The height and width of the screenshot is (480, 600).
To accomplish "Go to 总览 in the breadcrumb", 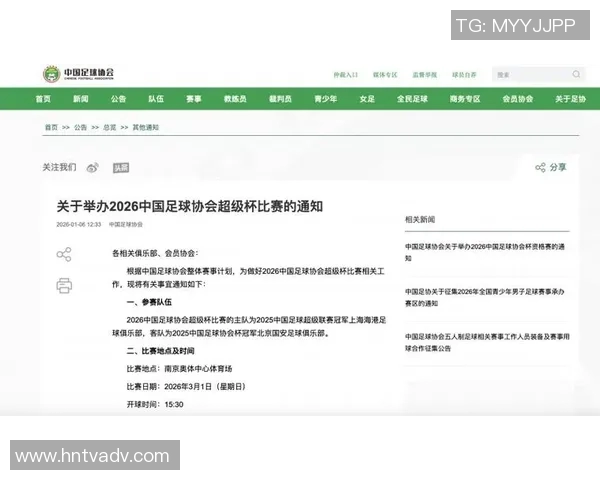I will 109,127.
